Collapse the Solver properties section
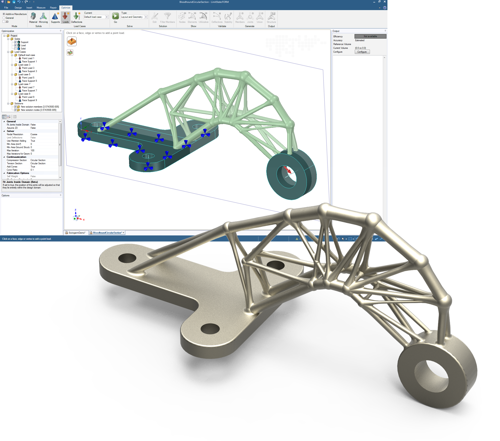Image resolution: width=500 pixels, height=441 pixels. pos(4,131)
